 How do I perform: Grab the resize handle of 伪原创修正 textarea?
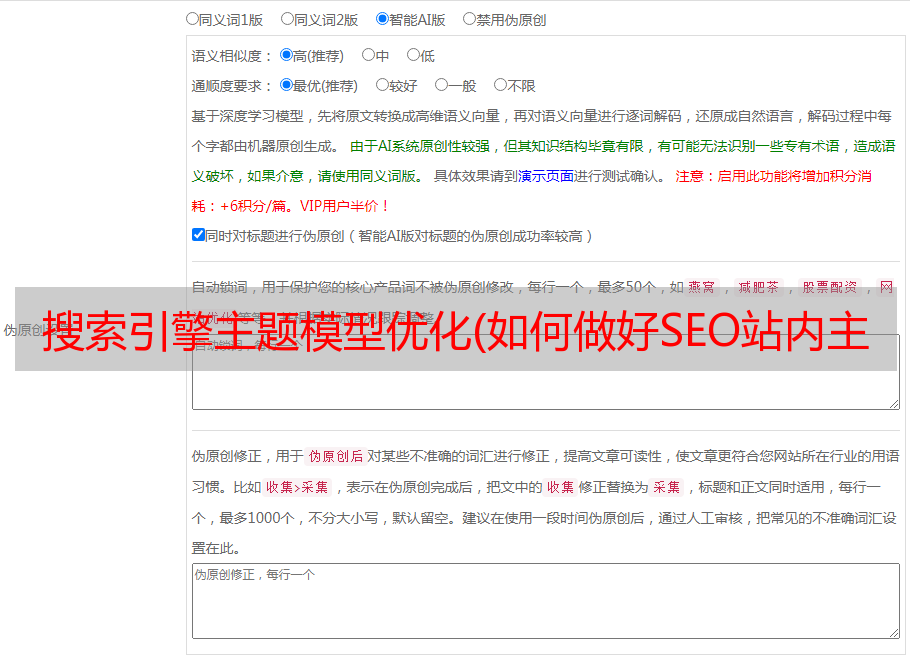coord(894,633)
